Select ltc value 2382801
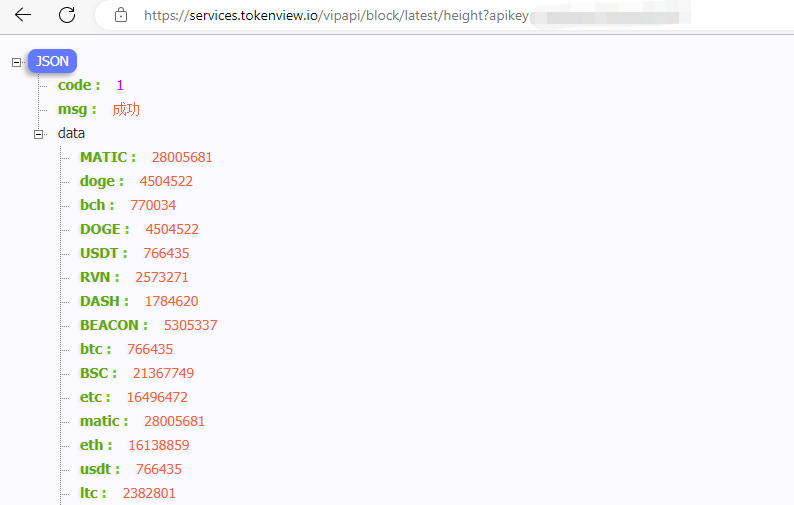The image size is (794, 505). (x=149, y=493)
